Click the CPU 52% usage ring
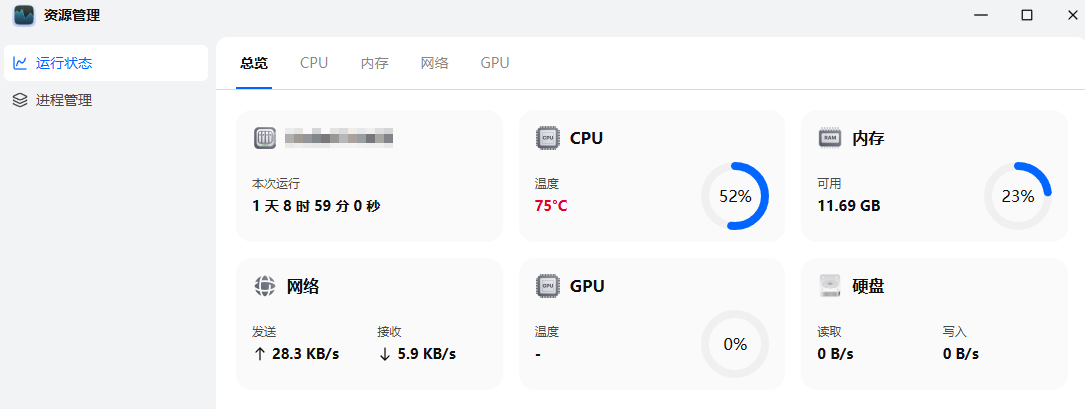The image size is (1085, 409). tap(735, 196)
